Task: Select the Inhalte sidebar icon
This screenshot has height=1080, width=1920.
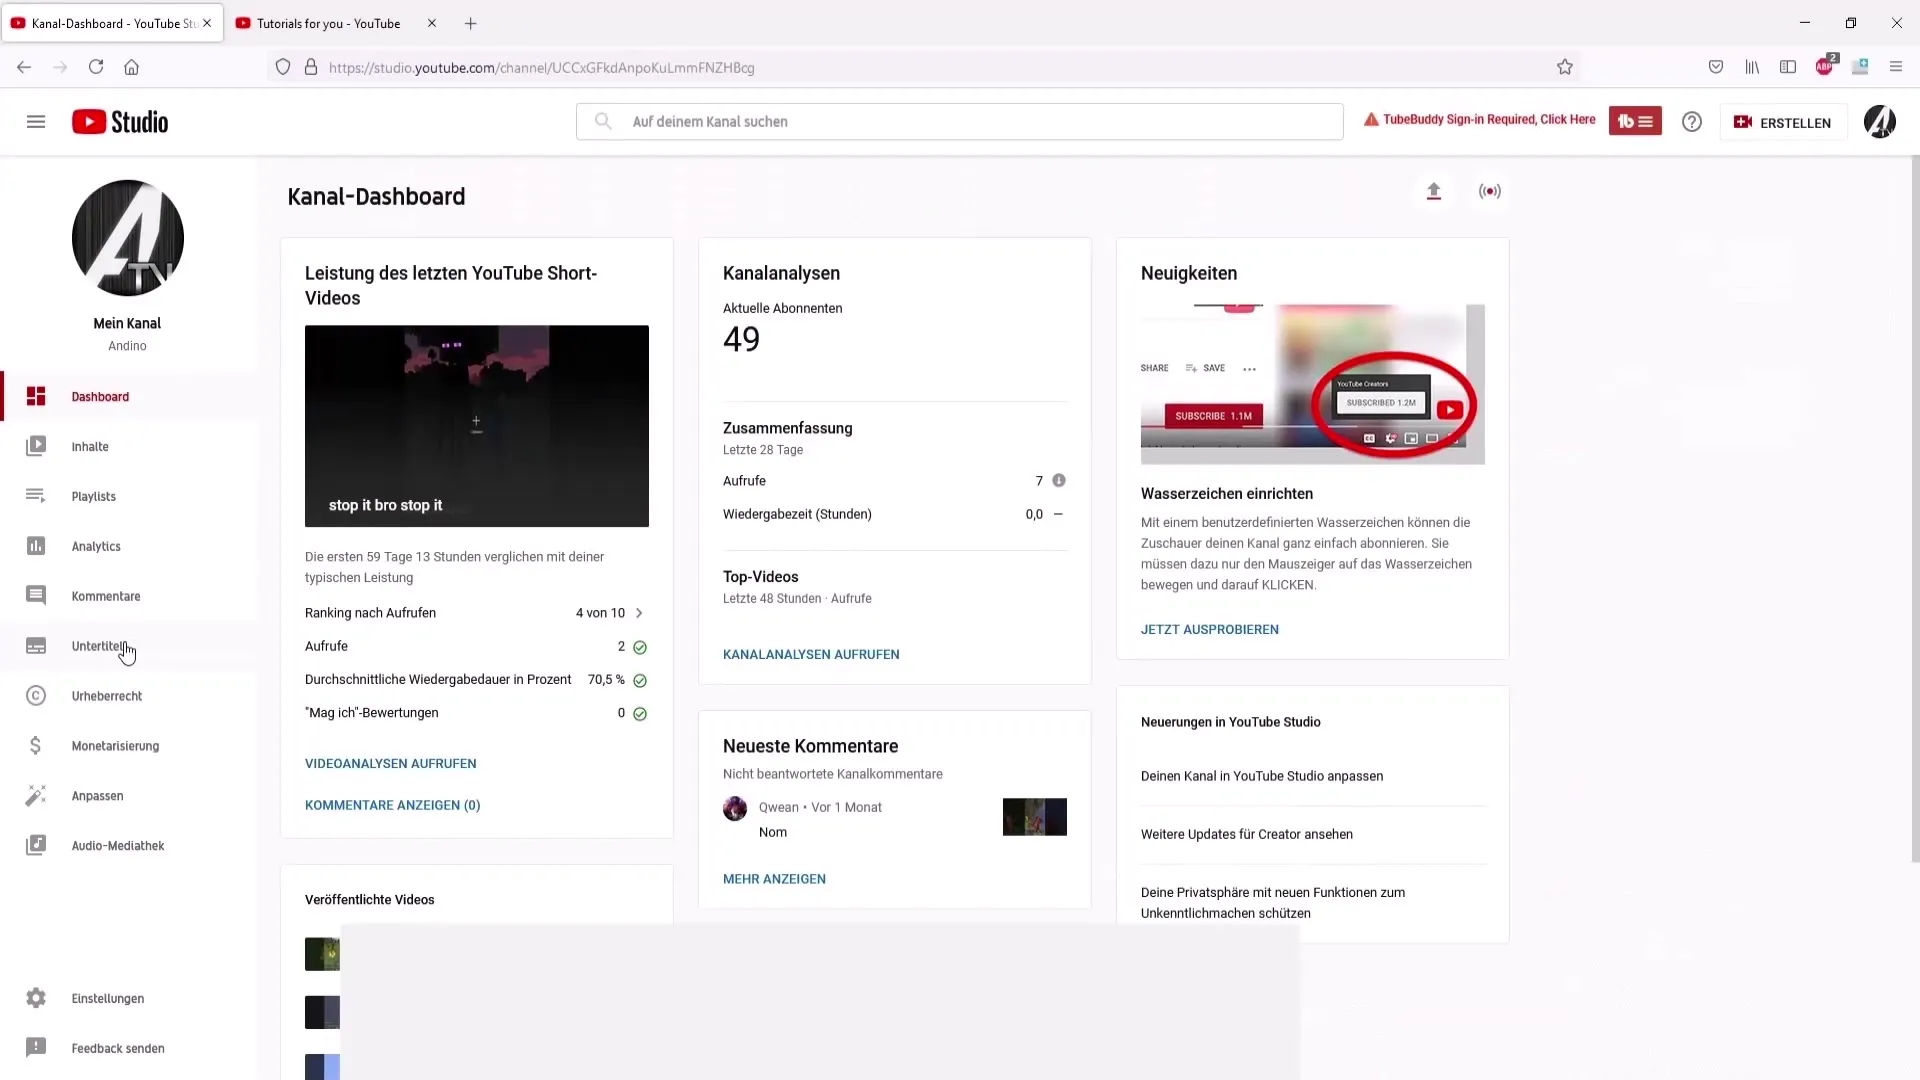Action: pos(36,446)
